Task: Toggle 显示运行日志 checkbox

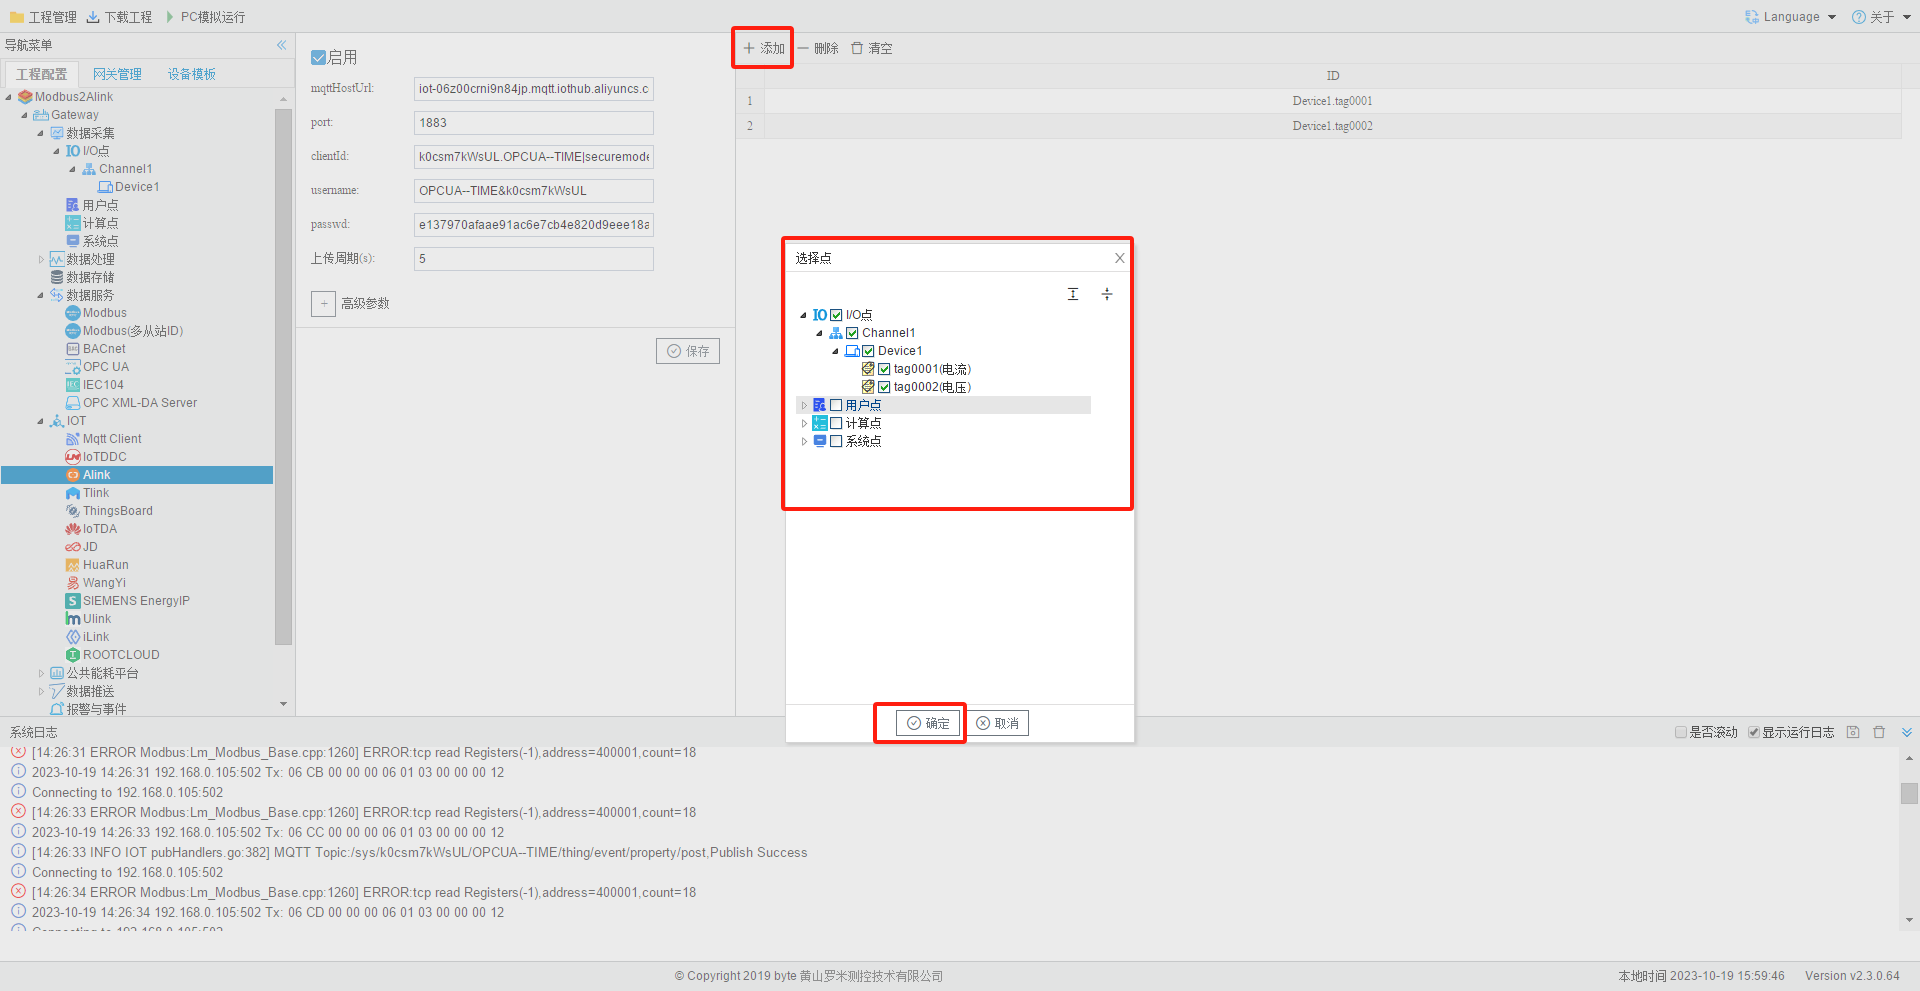Action: pyautogui.click(x=1754, y=732)
